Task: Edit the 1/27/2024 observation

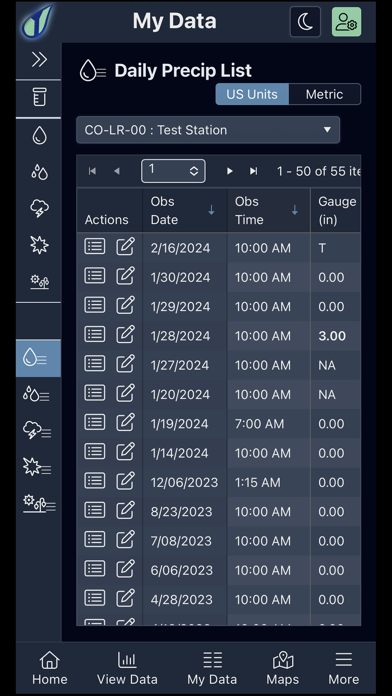Action: coord(125,364)
